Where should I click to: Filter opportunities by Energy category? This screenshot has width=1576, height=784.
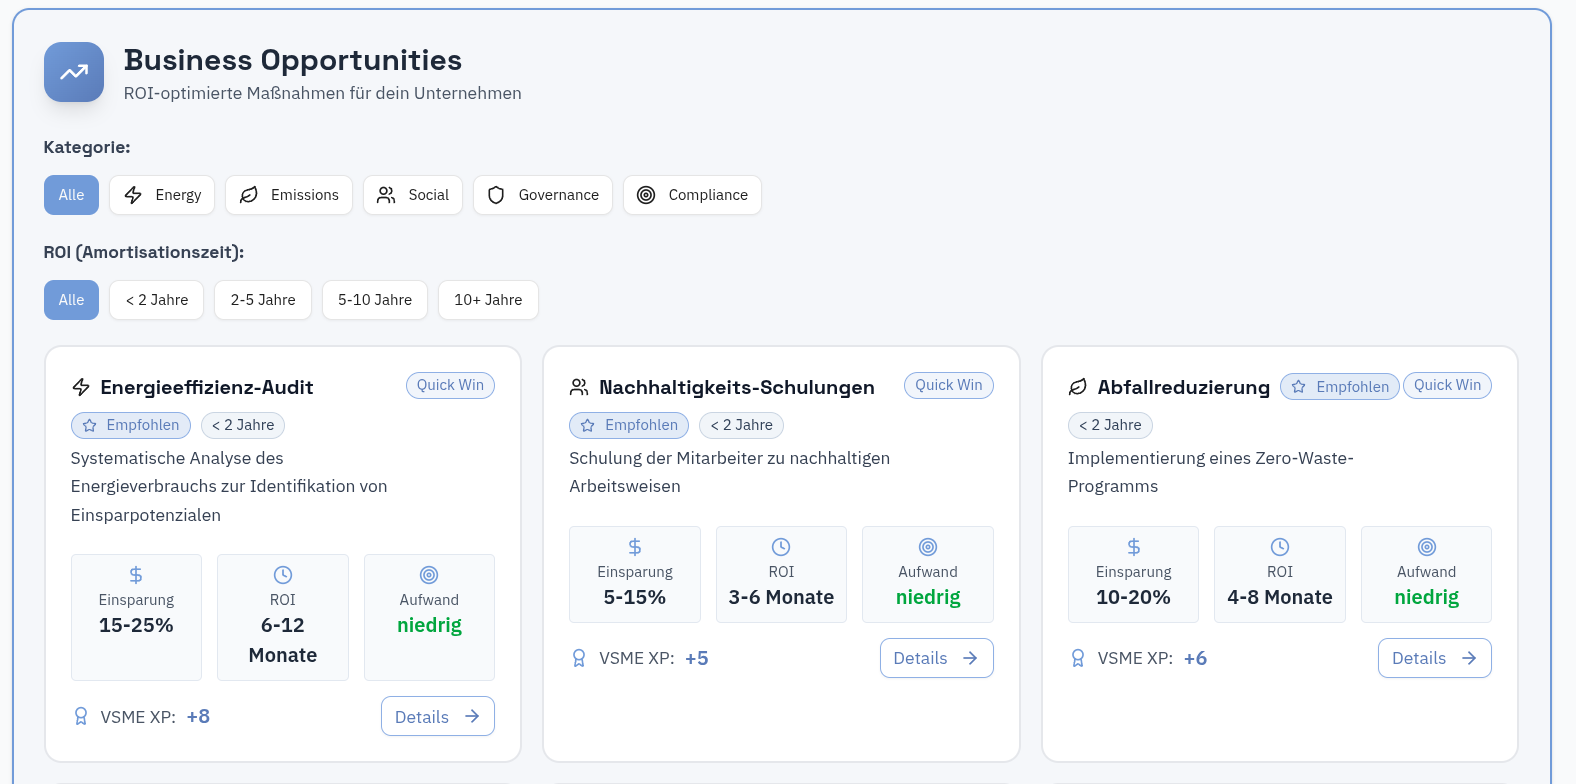[x=162, y=195]
